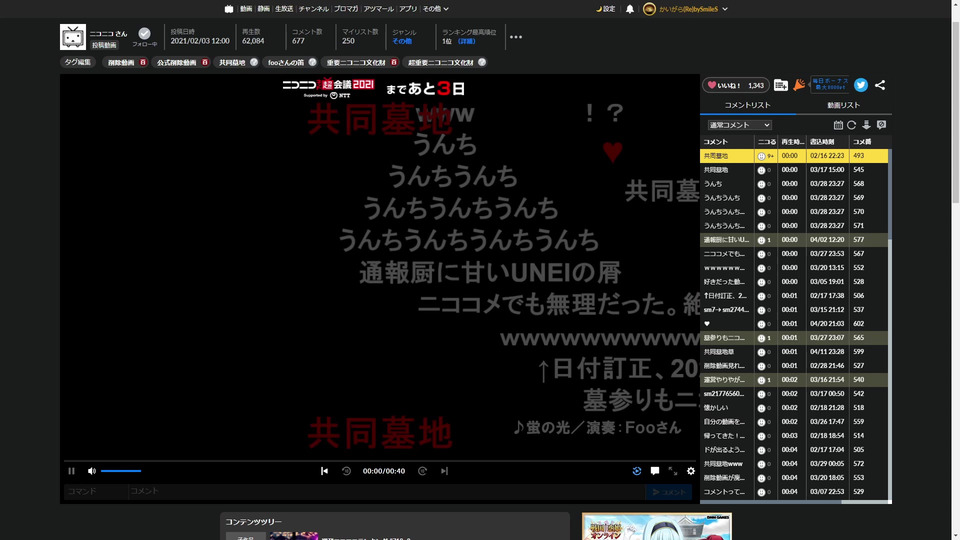Open niconico TV logo in top bar
The image size is (960, 540).
pyautogui.click(x=229, y=9)
